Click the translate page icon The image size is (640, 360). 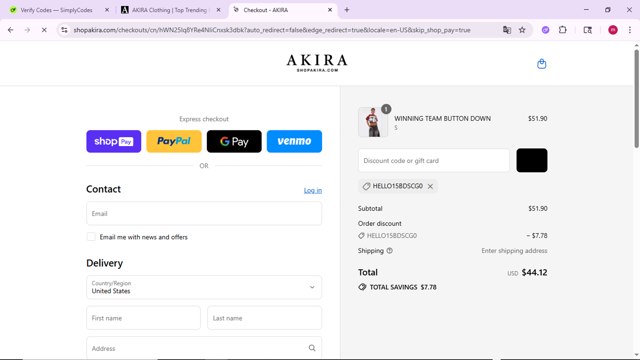point(507,30)
